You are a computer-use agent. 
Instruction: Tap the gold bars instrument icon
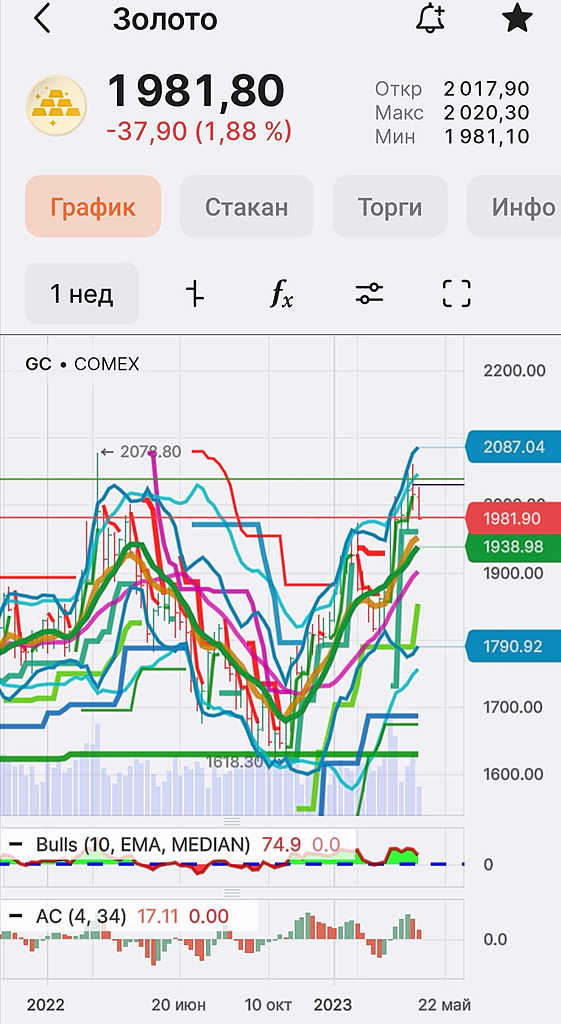tap(56, 106)
